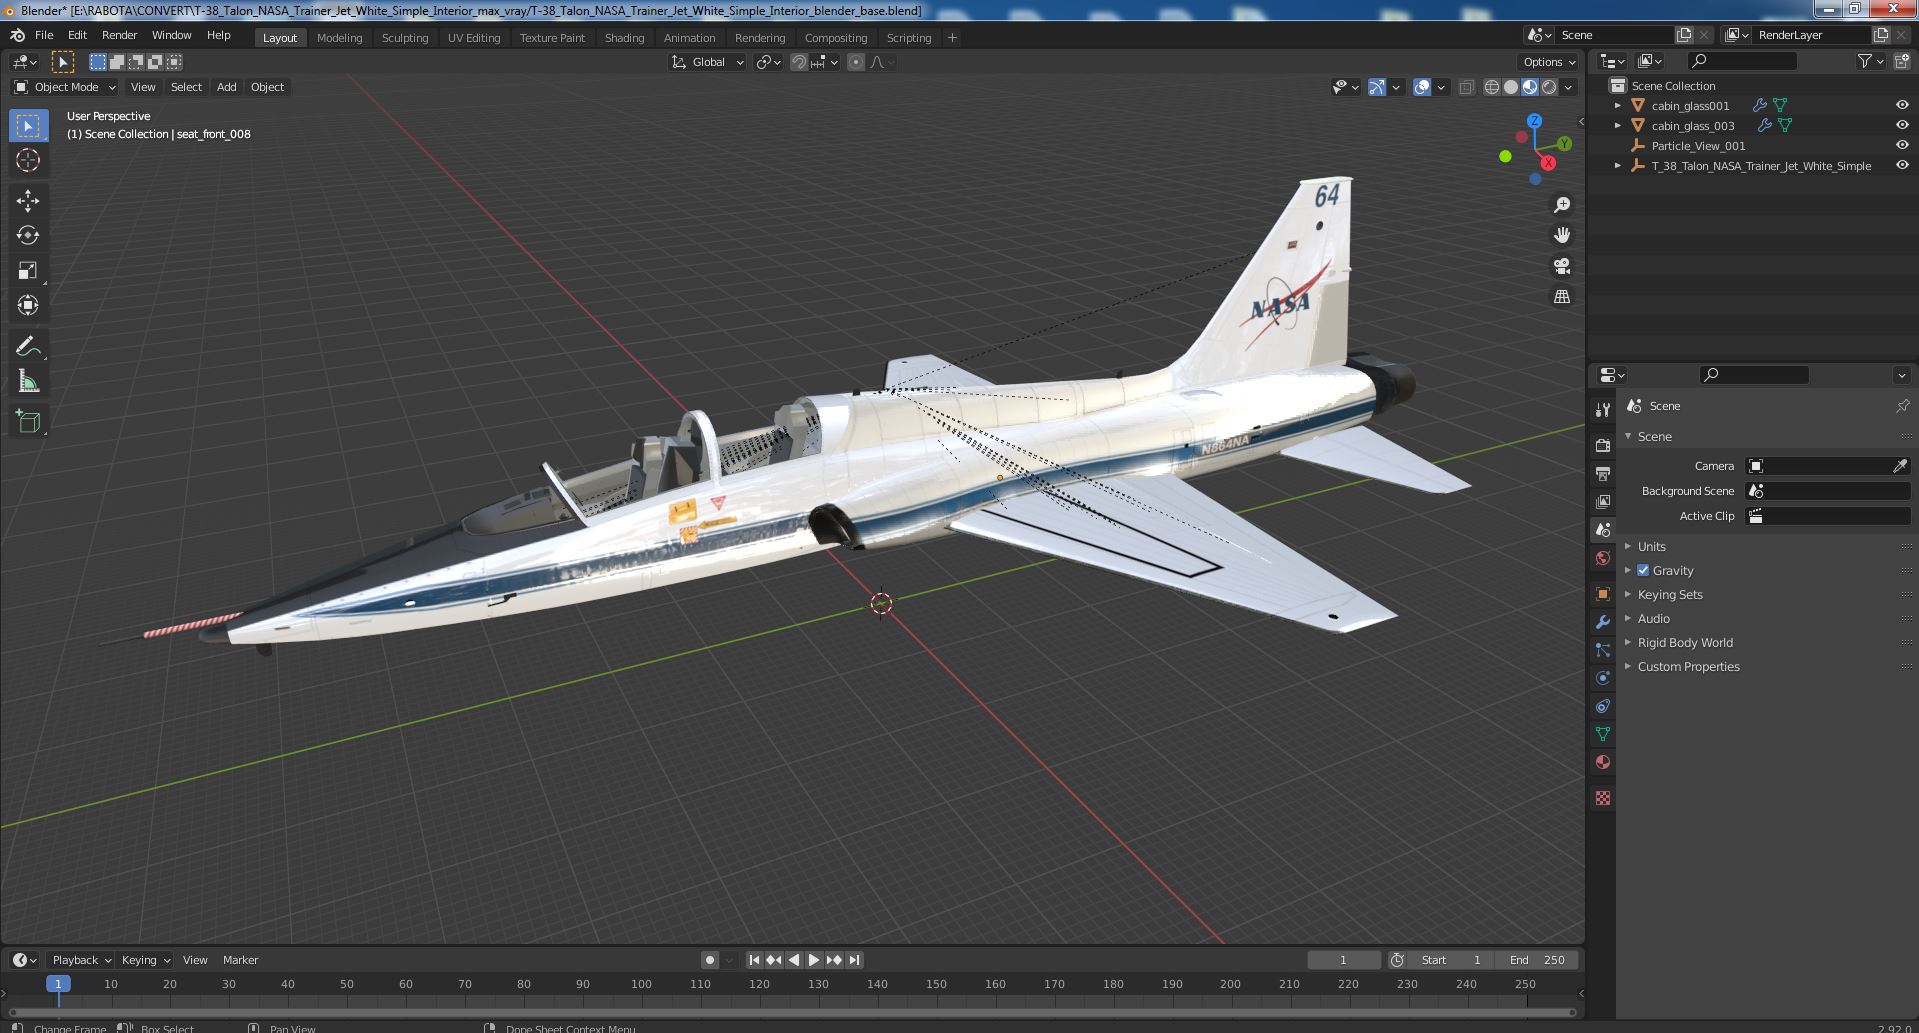Hide cabin_glass001 in viewport
Viewport: 1919px width, 1033px height.
1901,105
